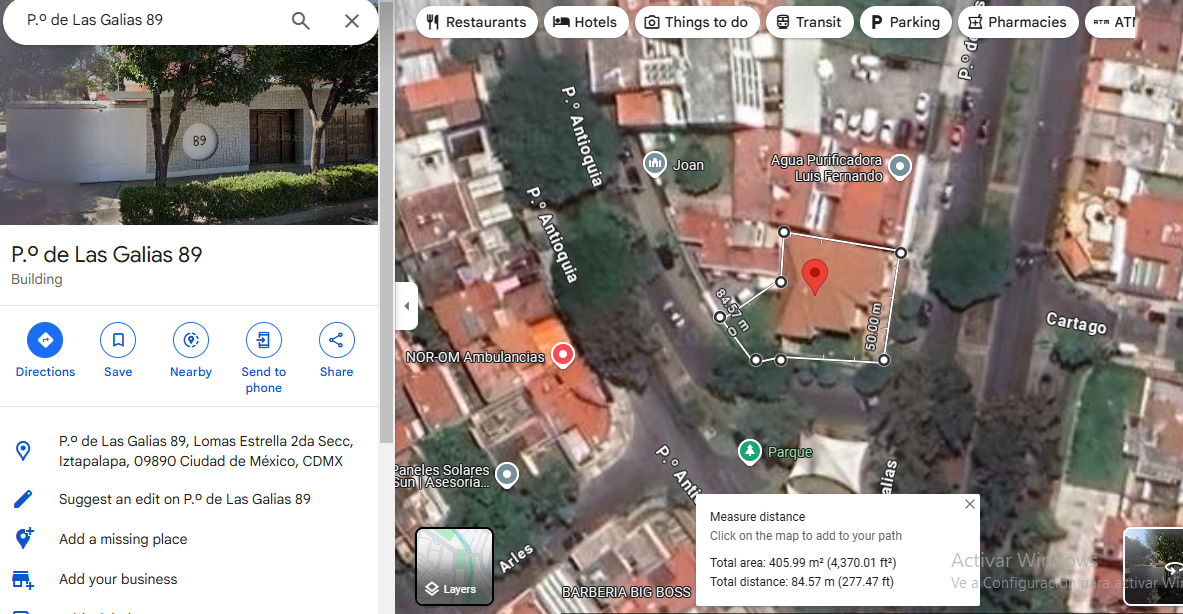Click the full address text in Lomas Estrella
Viewport: 1183px width, 614px height.
coord(206,451)
